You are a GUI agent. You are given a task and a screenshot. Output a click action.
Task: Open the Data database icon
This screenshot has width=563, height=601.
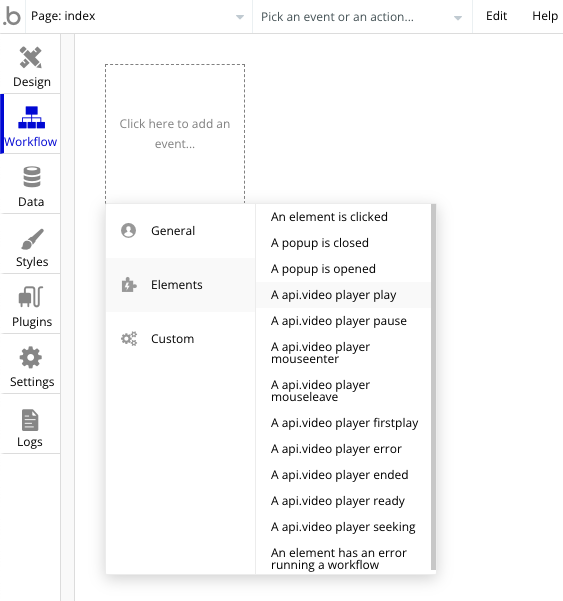pos(31,177)
